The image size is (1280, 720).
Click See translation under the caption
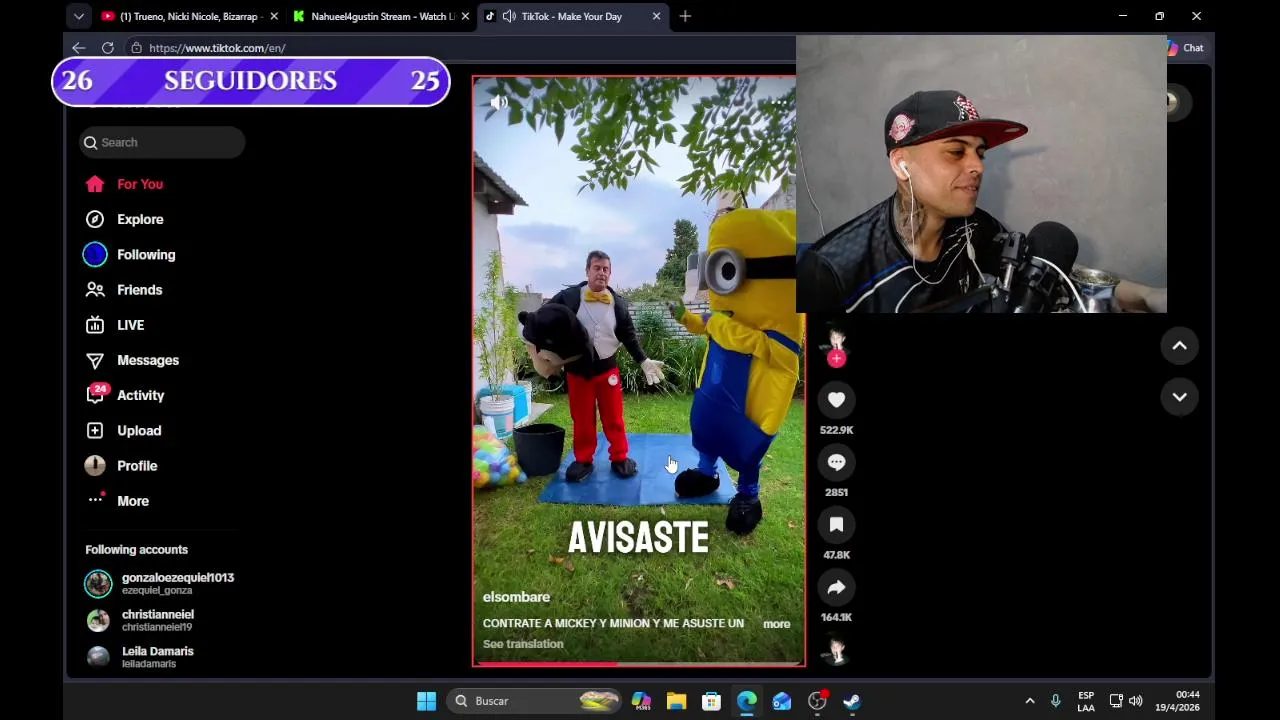tap(523, 644)
